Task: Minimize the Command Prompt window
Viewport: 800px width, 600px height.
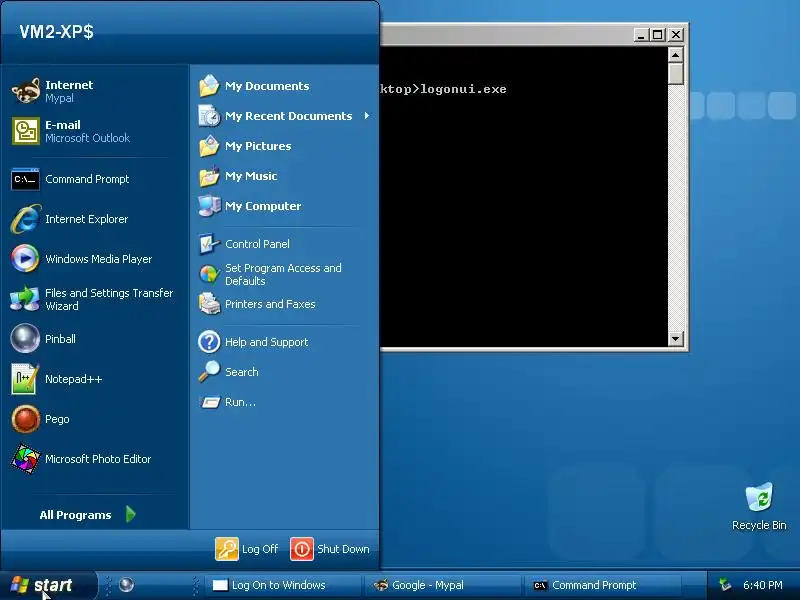Action: click(641, 35)
